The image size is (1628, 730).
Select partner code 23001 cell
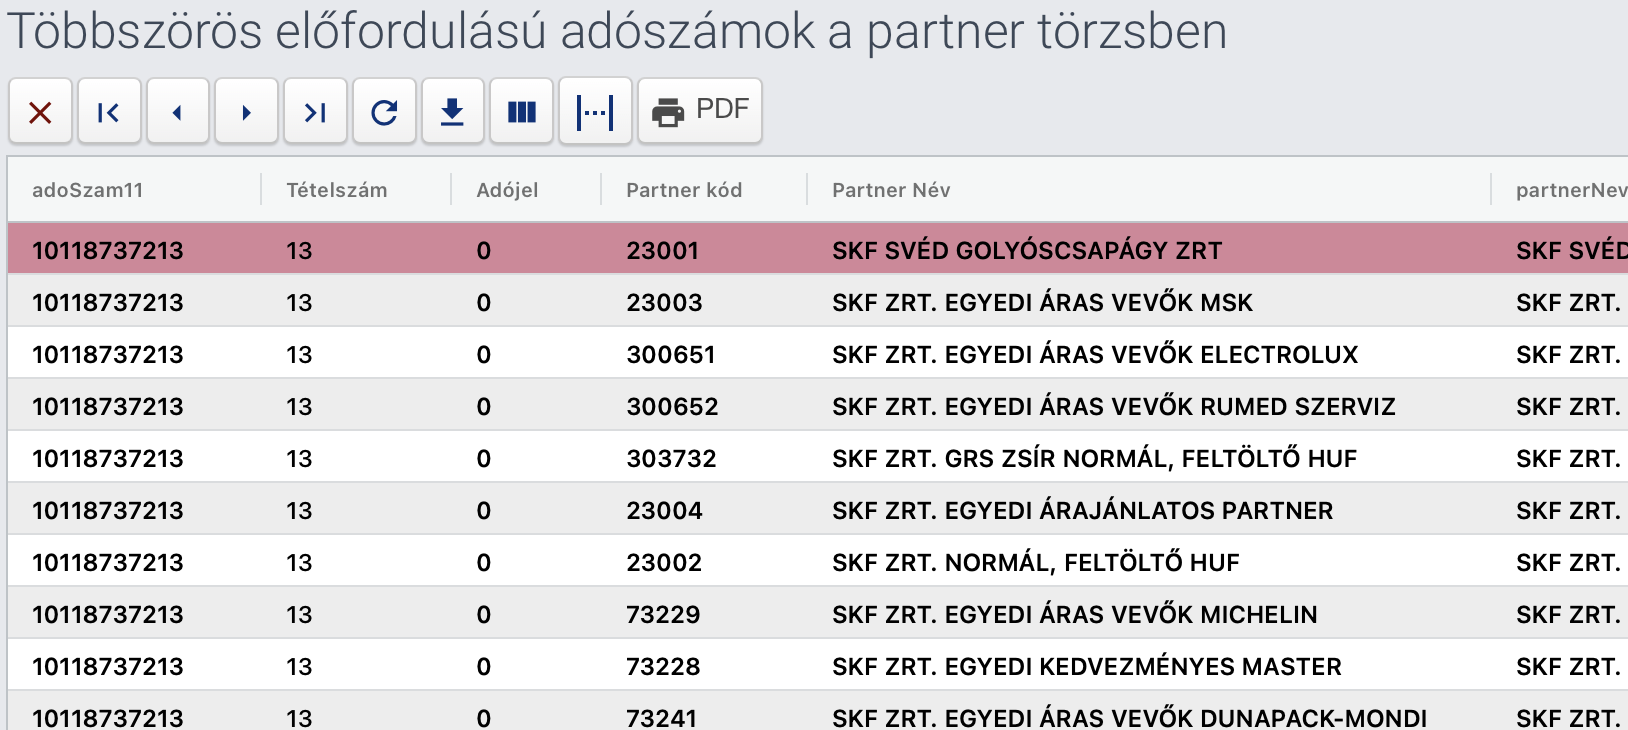coord(662,250)
